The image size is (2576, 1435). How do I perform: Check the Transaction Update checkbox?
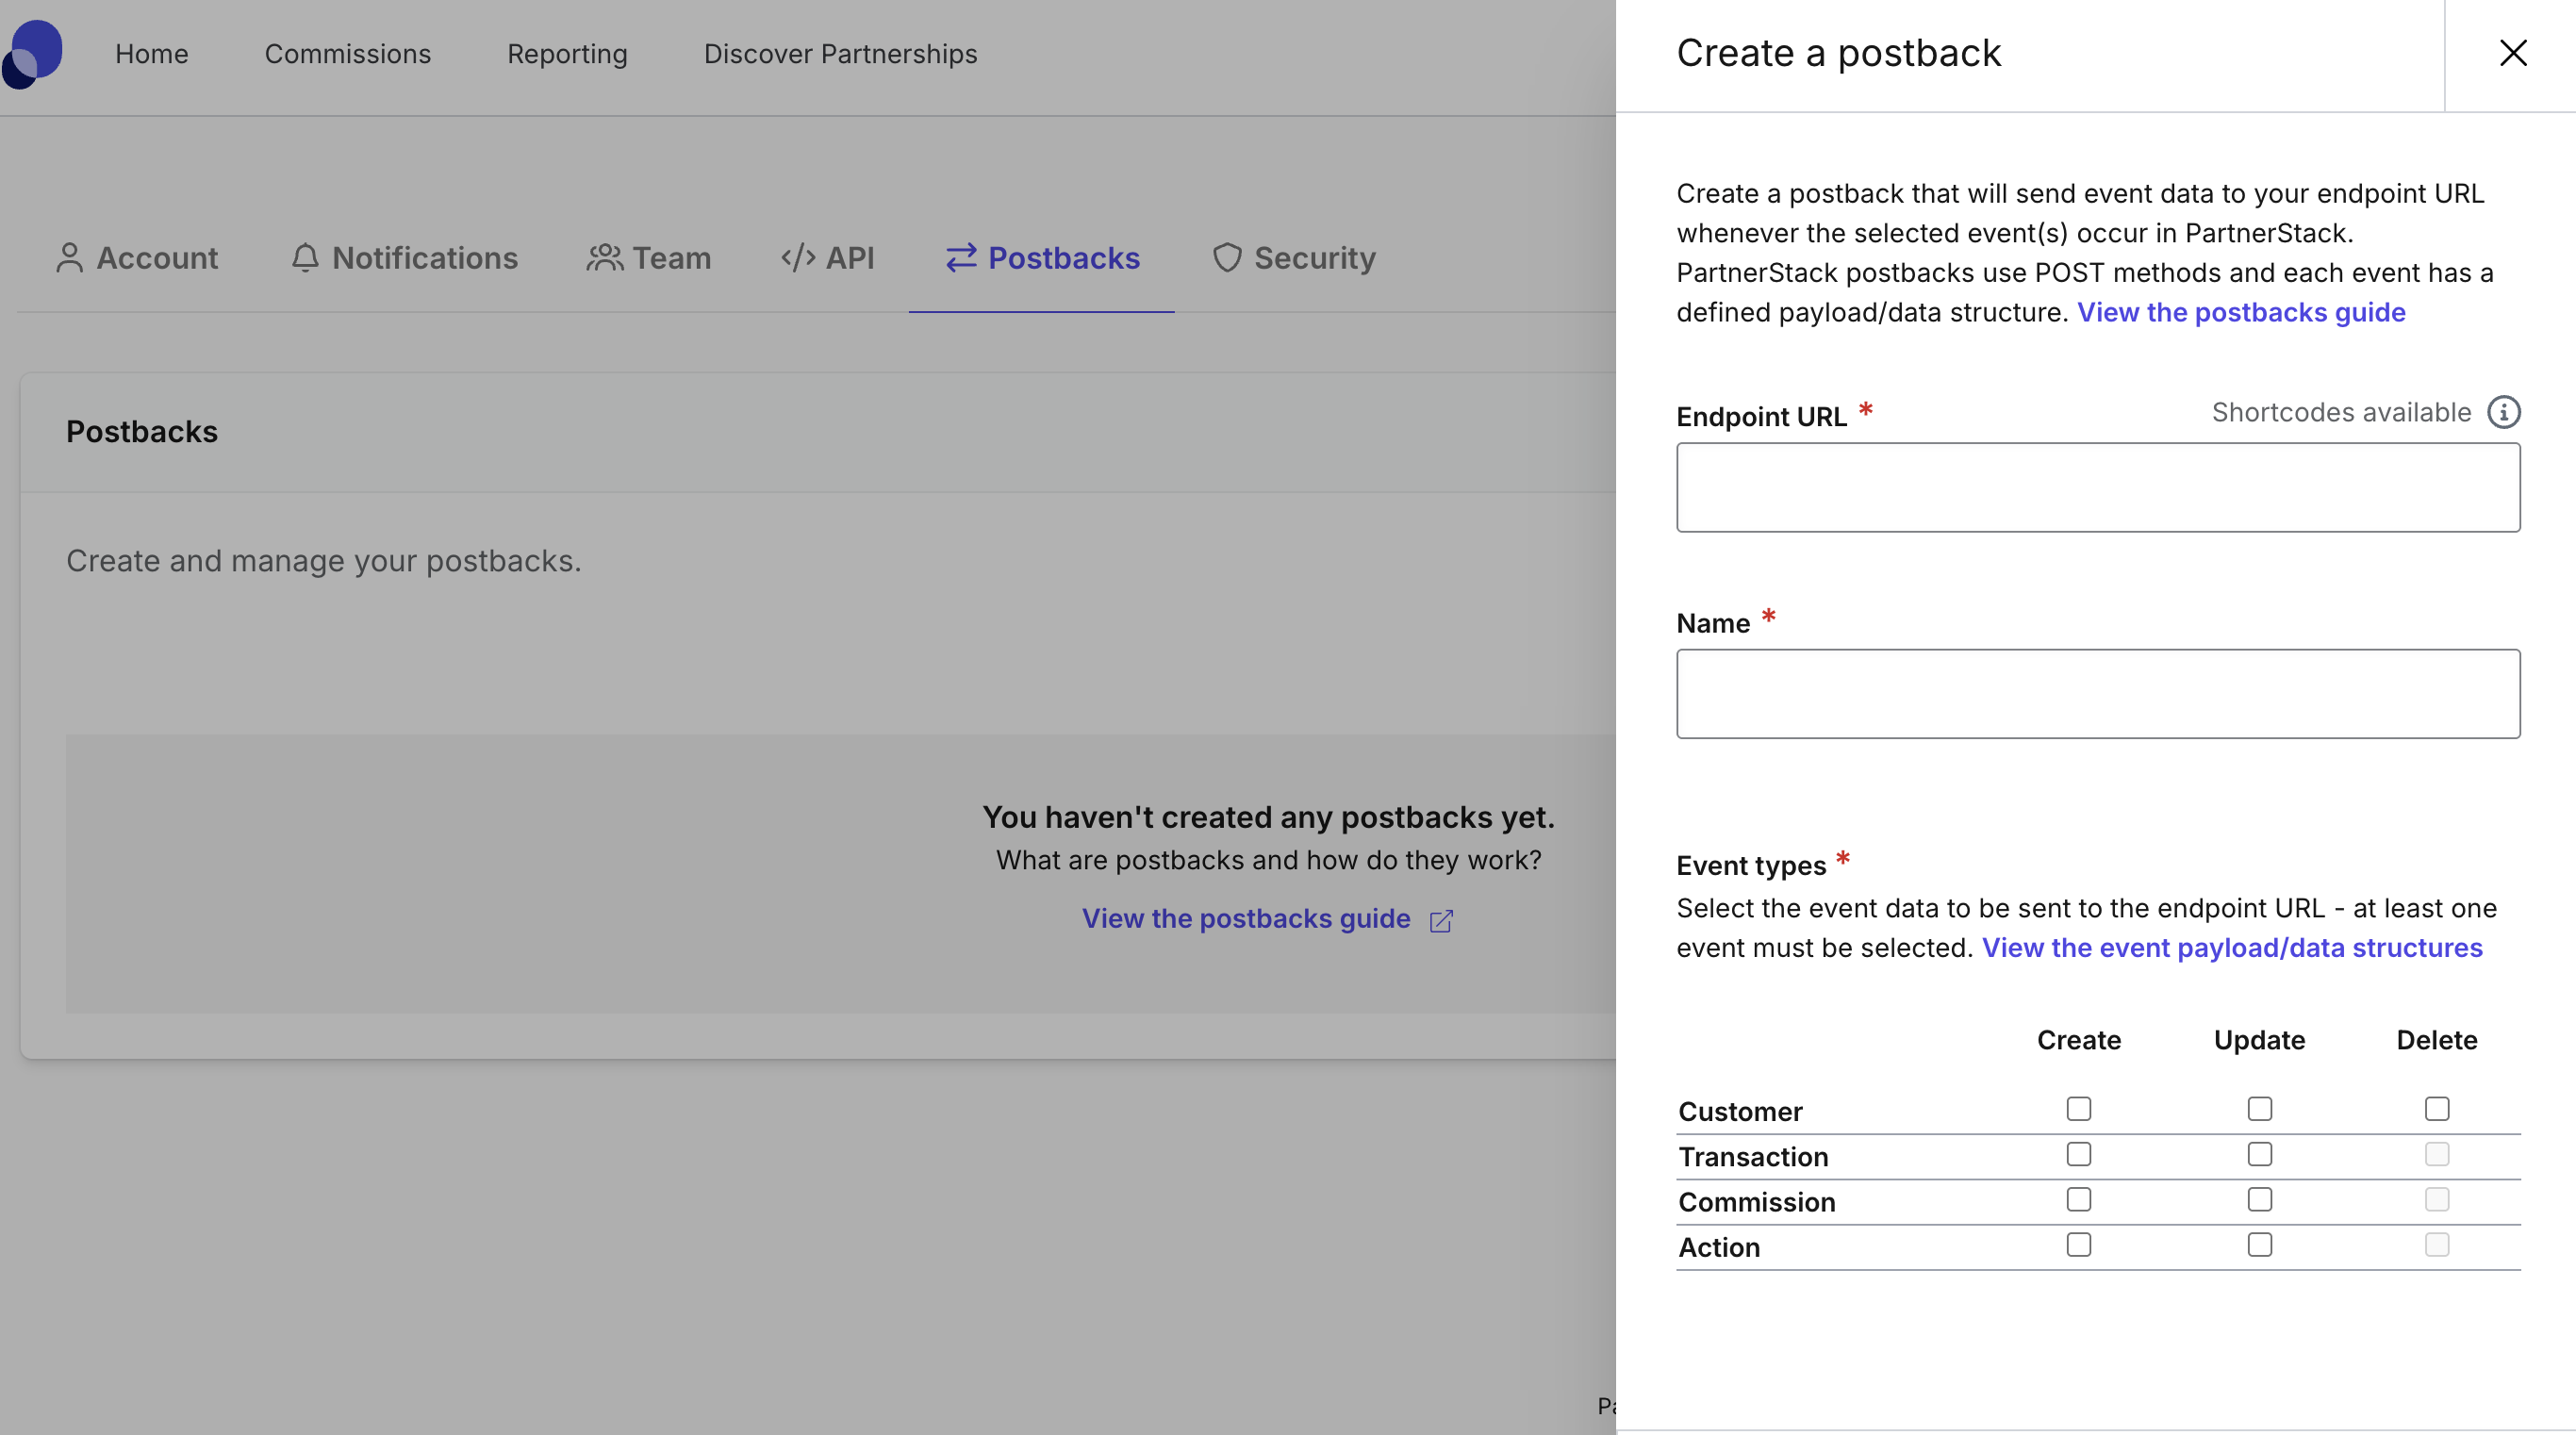coord(2259,1153)
